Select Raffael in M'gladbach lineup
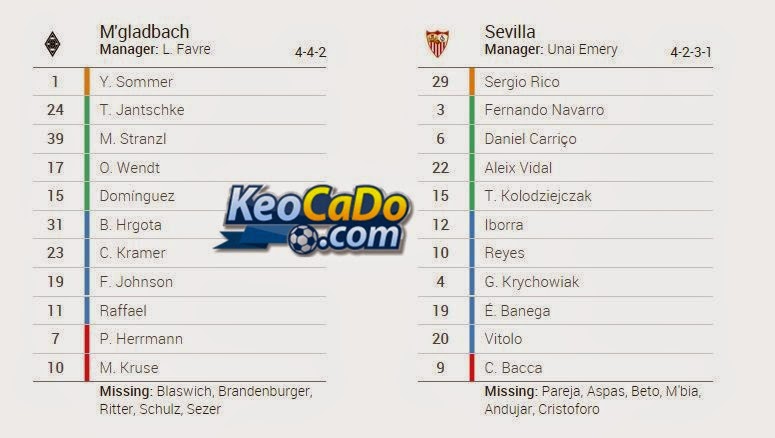The image size is (775, 438). (x=123, y=311)
